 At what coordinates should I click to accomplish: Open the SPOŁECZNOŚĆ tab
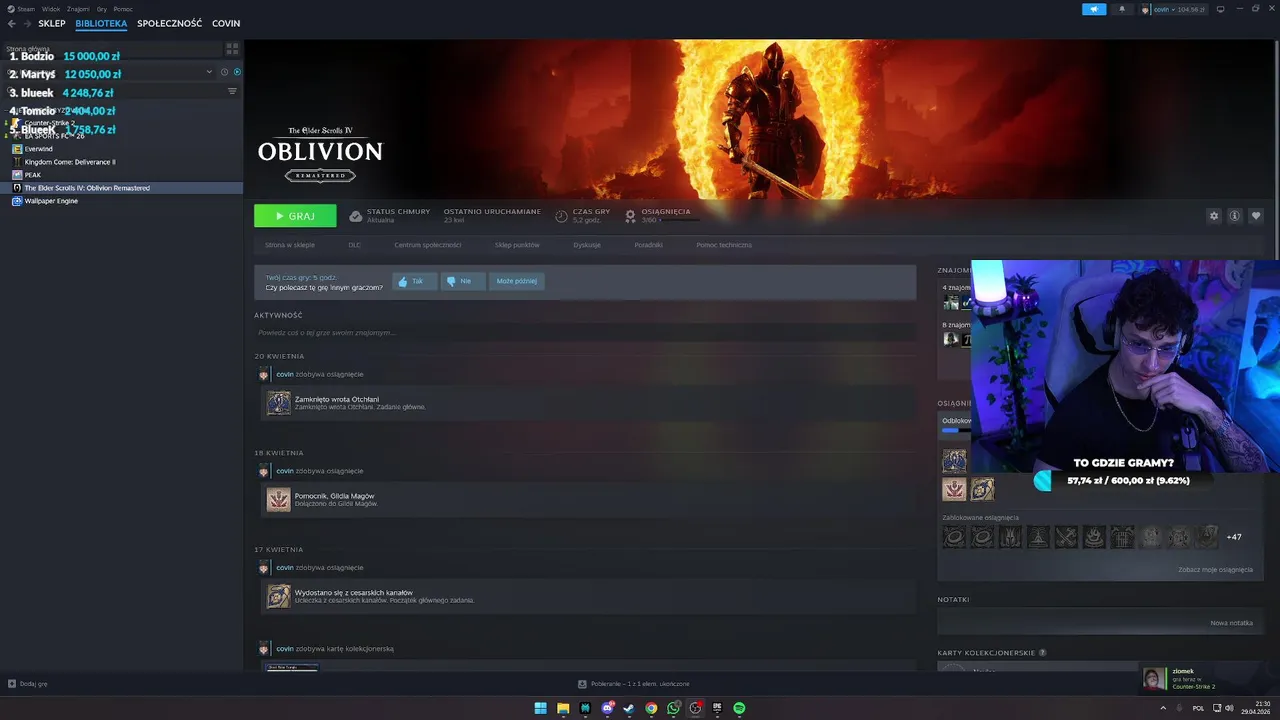169,23
